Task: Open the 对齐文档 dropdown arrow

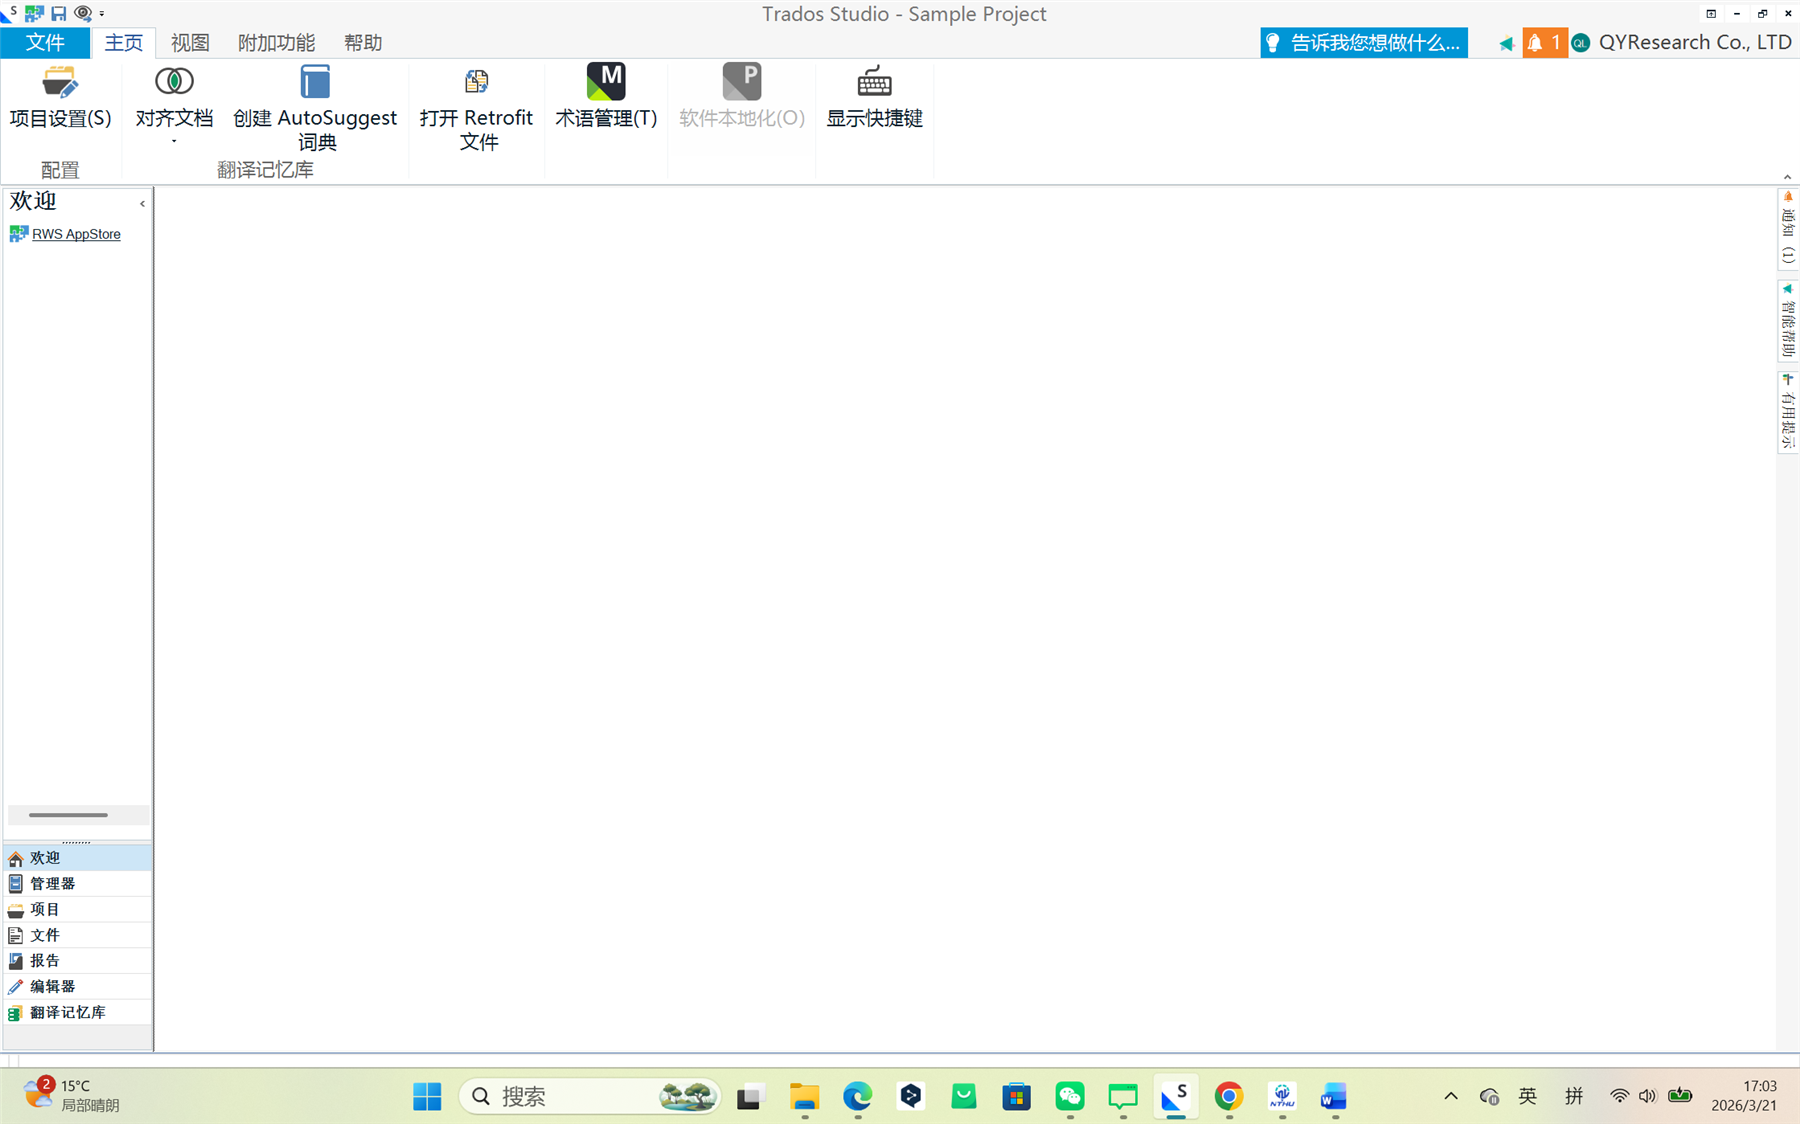Action: tap(173, 141)
